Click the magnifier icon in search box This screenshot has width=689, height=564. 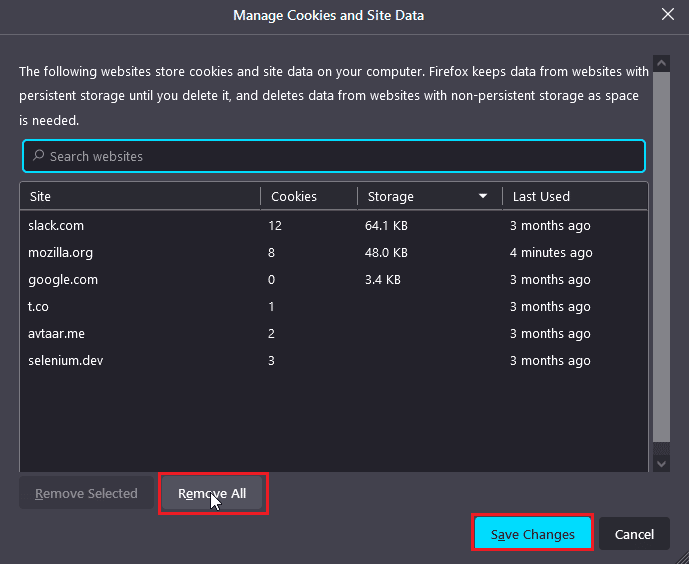click(39, 155)
